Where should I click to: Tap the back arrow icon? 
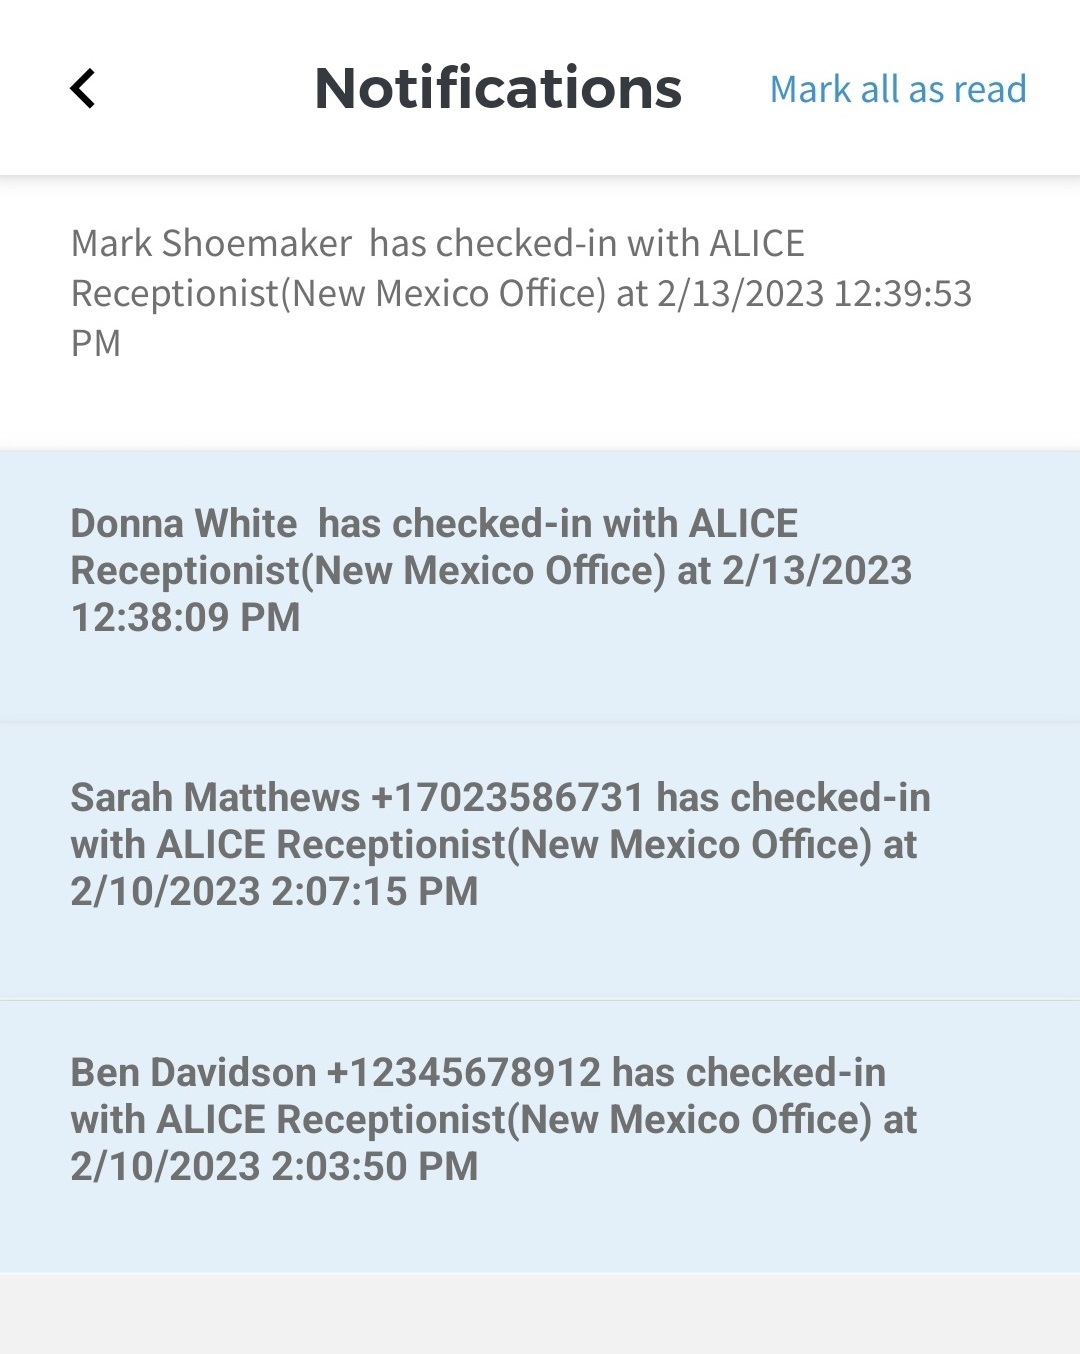point(83,88)
